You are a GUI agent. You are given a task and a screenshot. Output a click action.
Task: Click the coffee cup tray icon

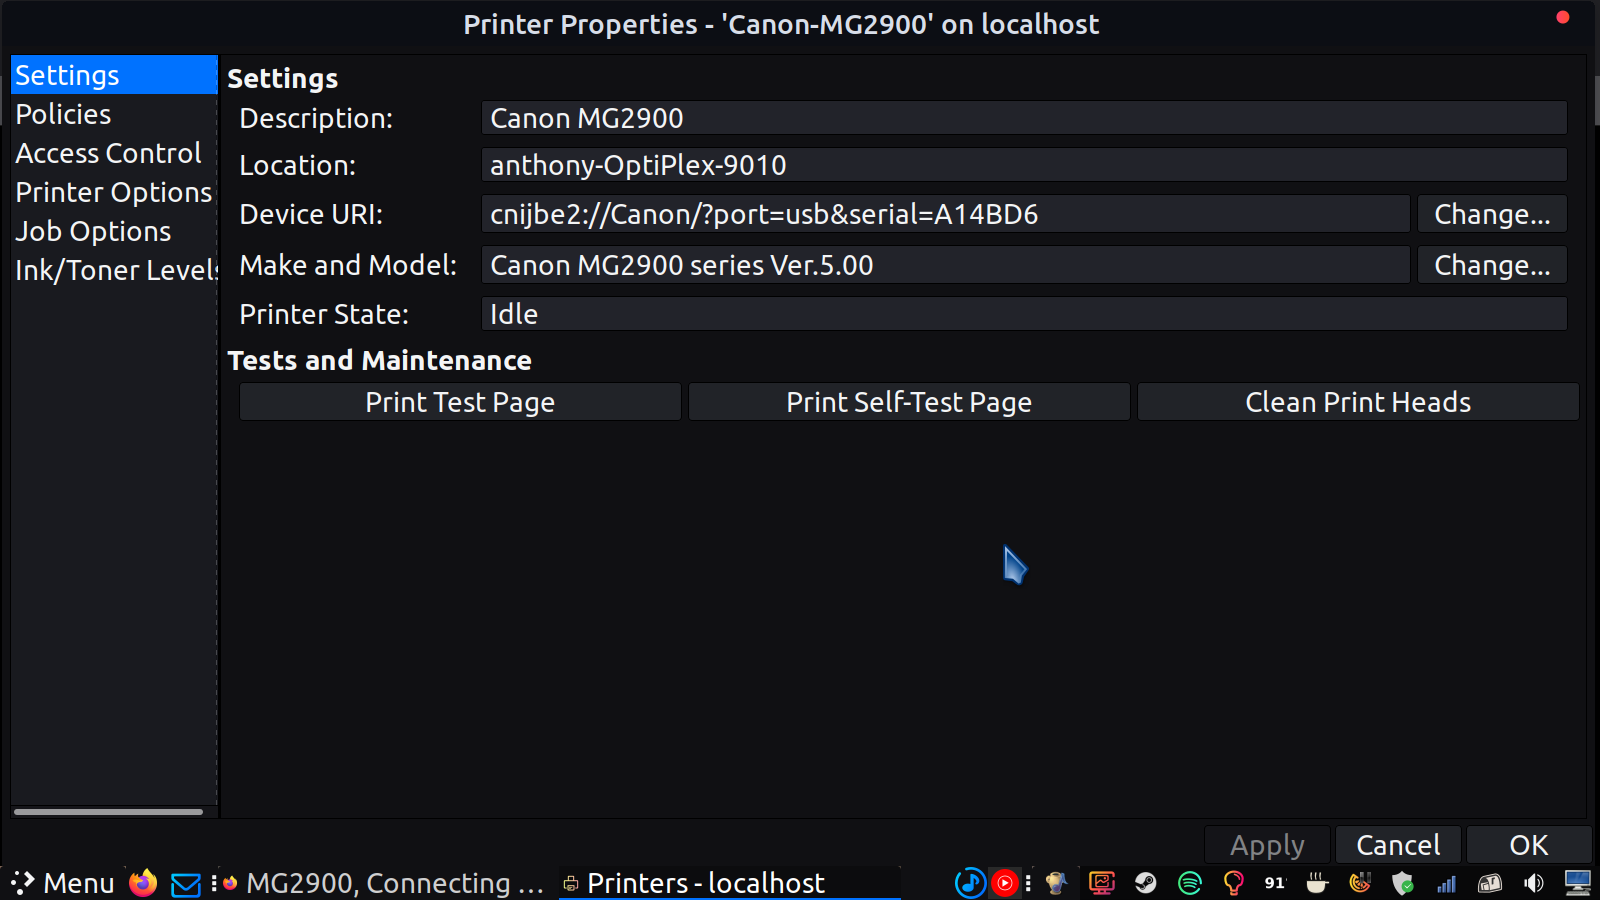click(1317, 883)
